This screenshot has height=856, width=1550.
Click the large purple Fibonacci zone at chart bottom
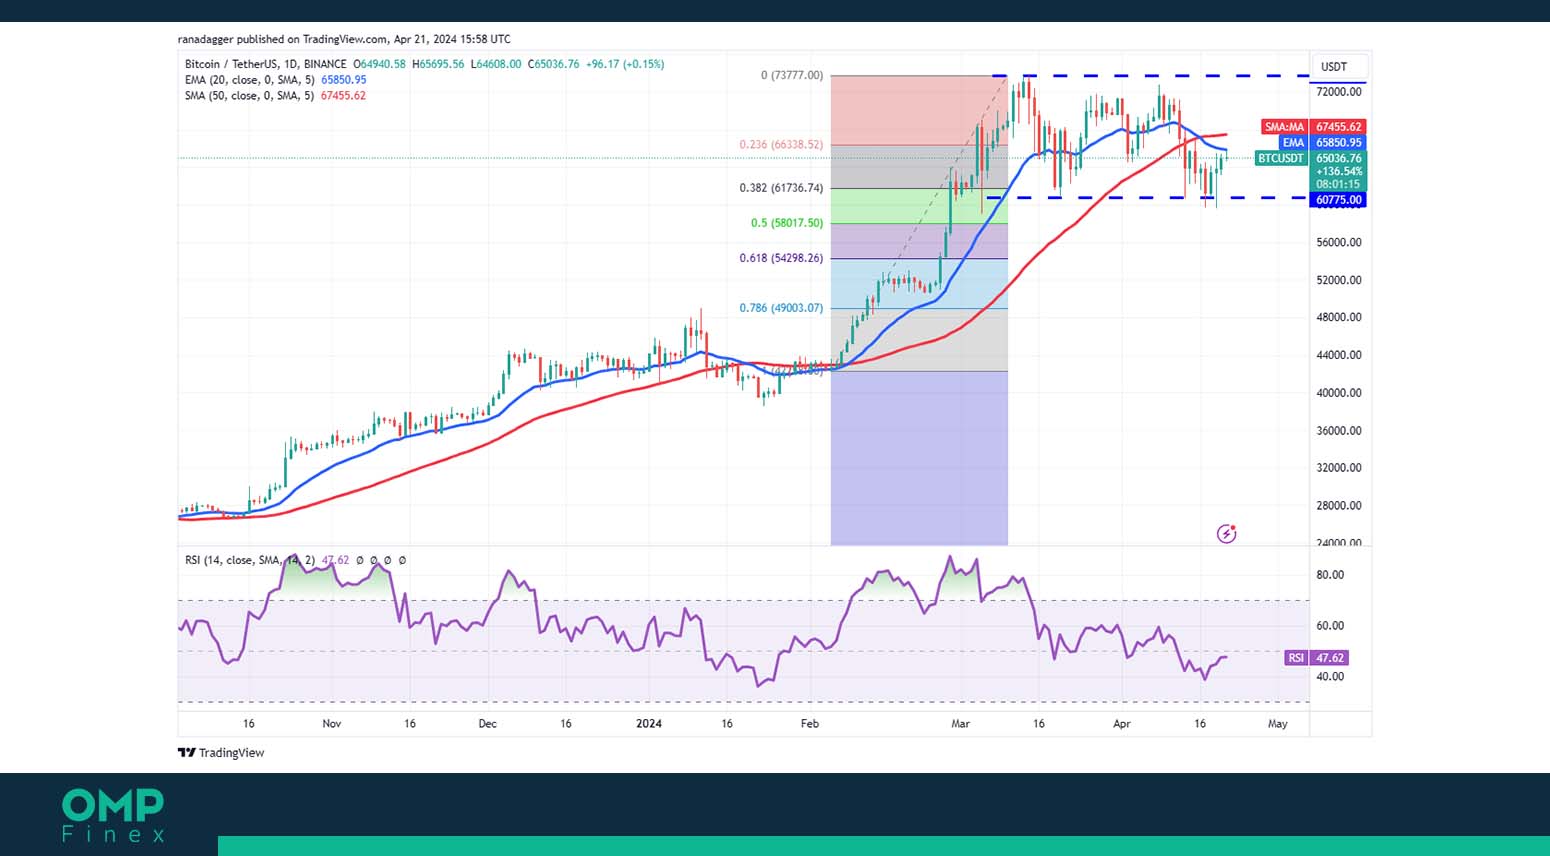pyautogui.click(x=919, y=458)
